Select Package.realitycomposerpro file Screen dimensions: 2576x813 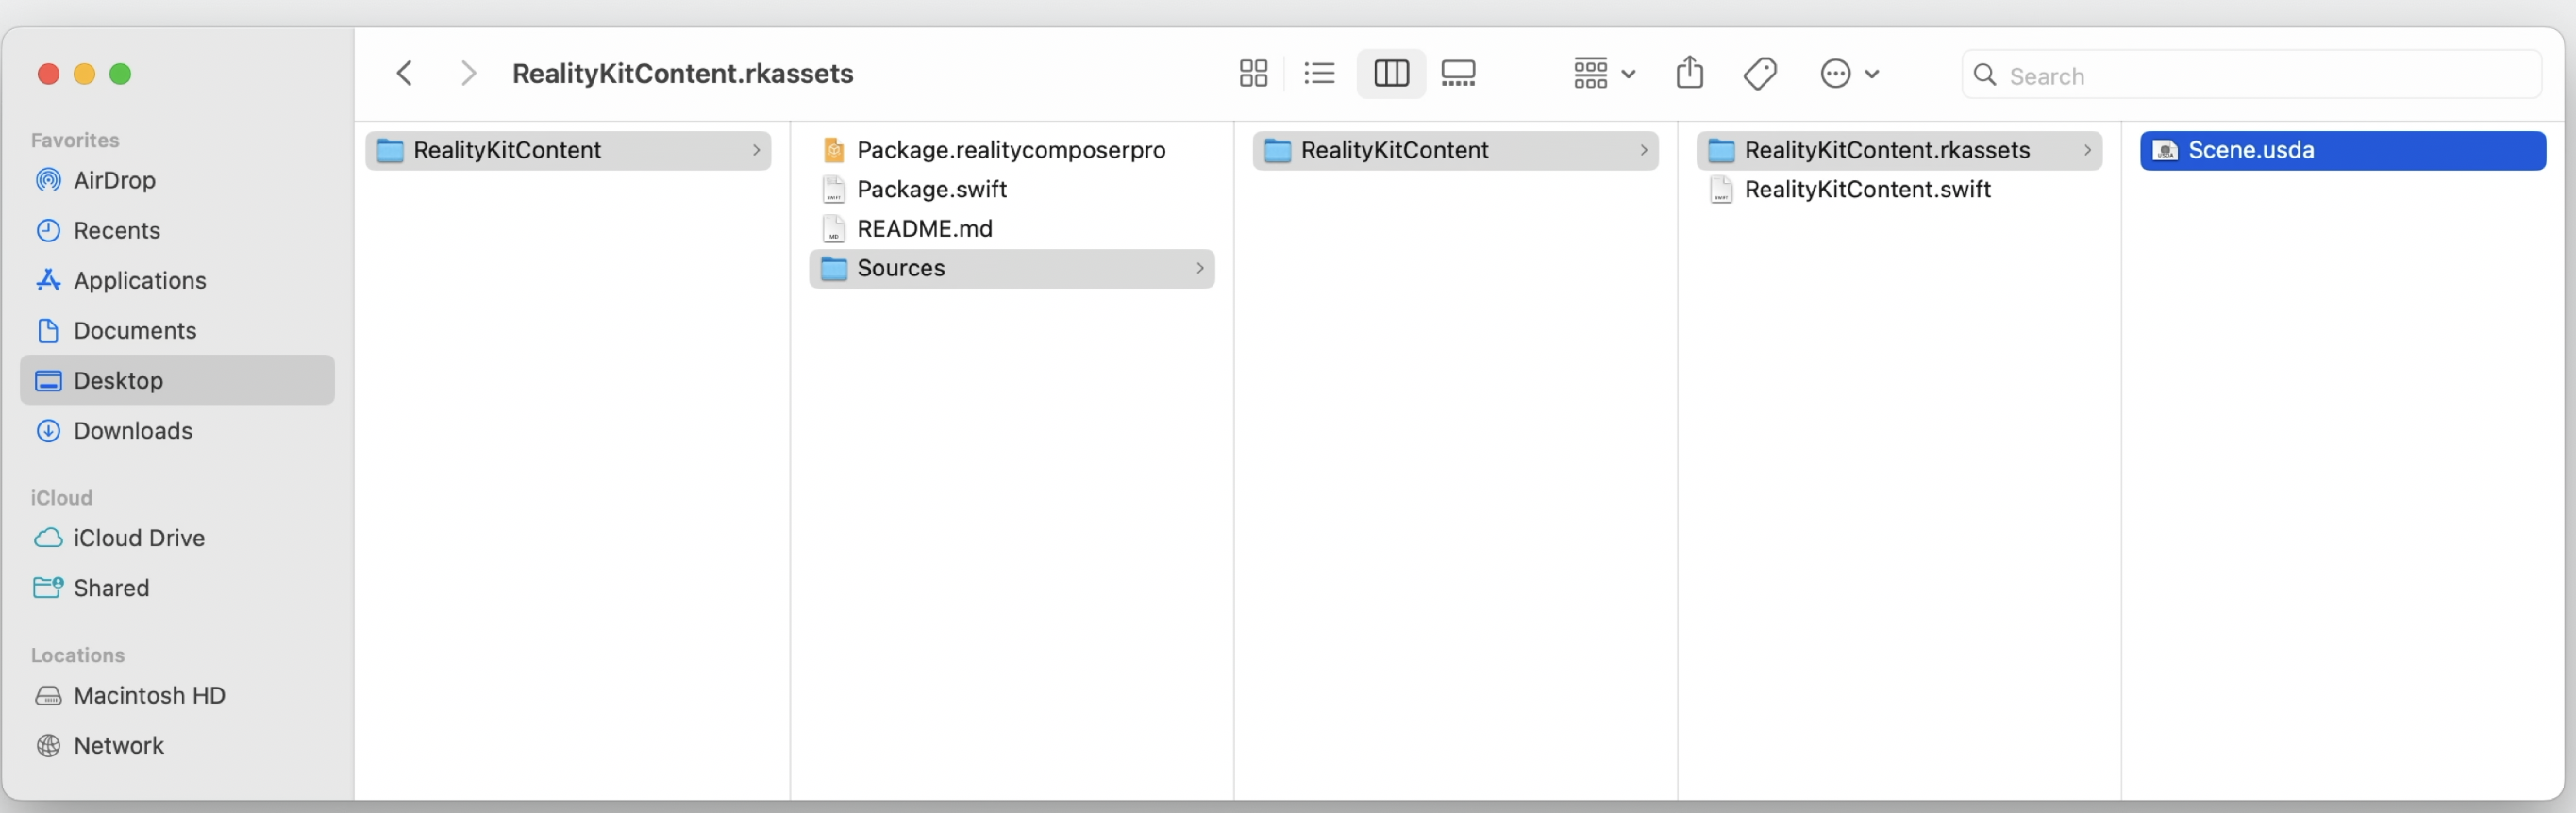1010,150
